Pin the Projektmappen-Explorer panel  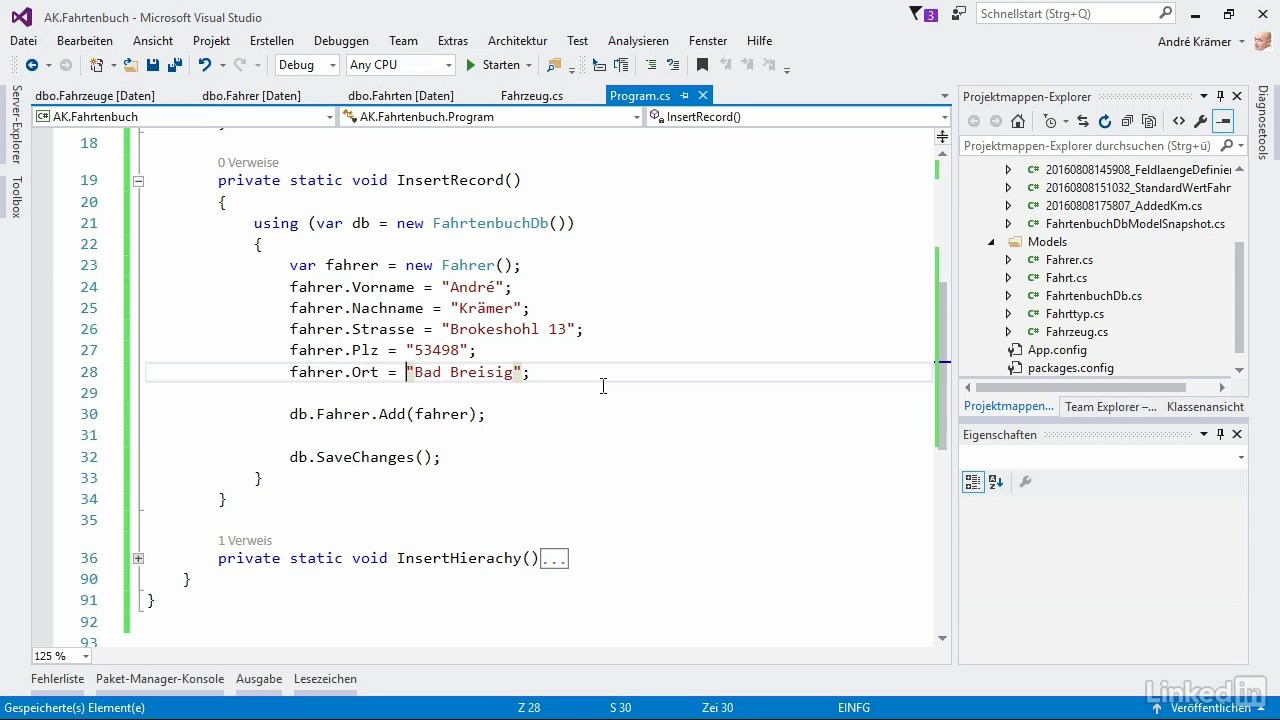[x=1220, y=96]
